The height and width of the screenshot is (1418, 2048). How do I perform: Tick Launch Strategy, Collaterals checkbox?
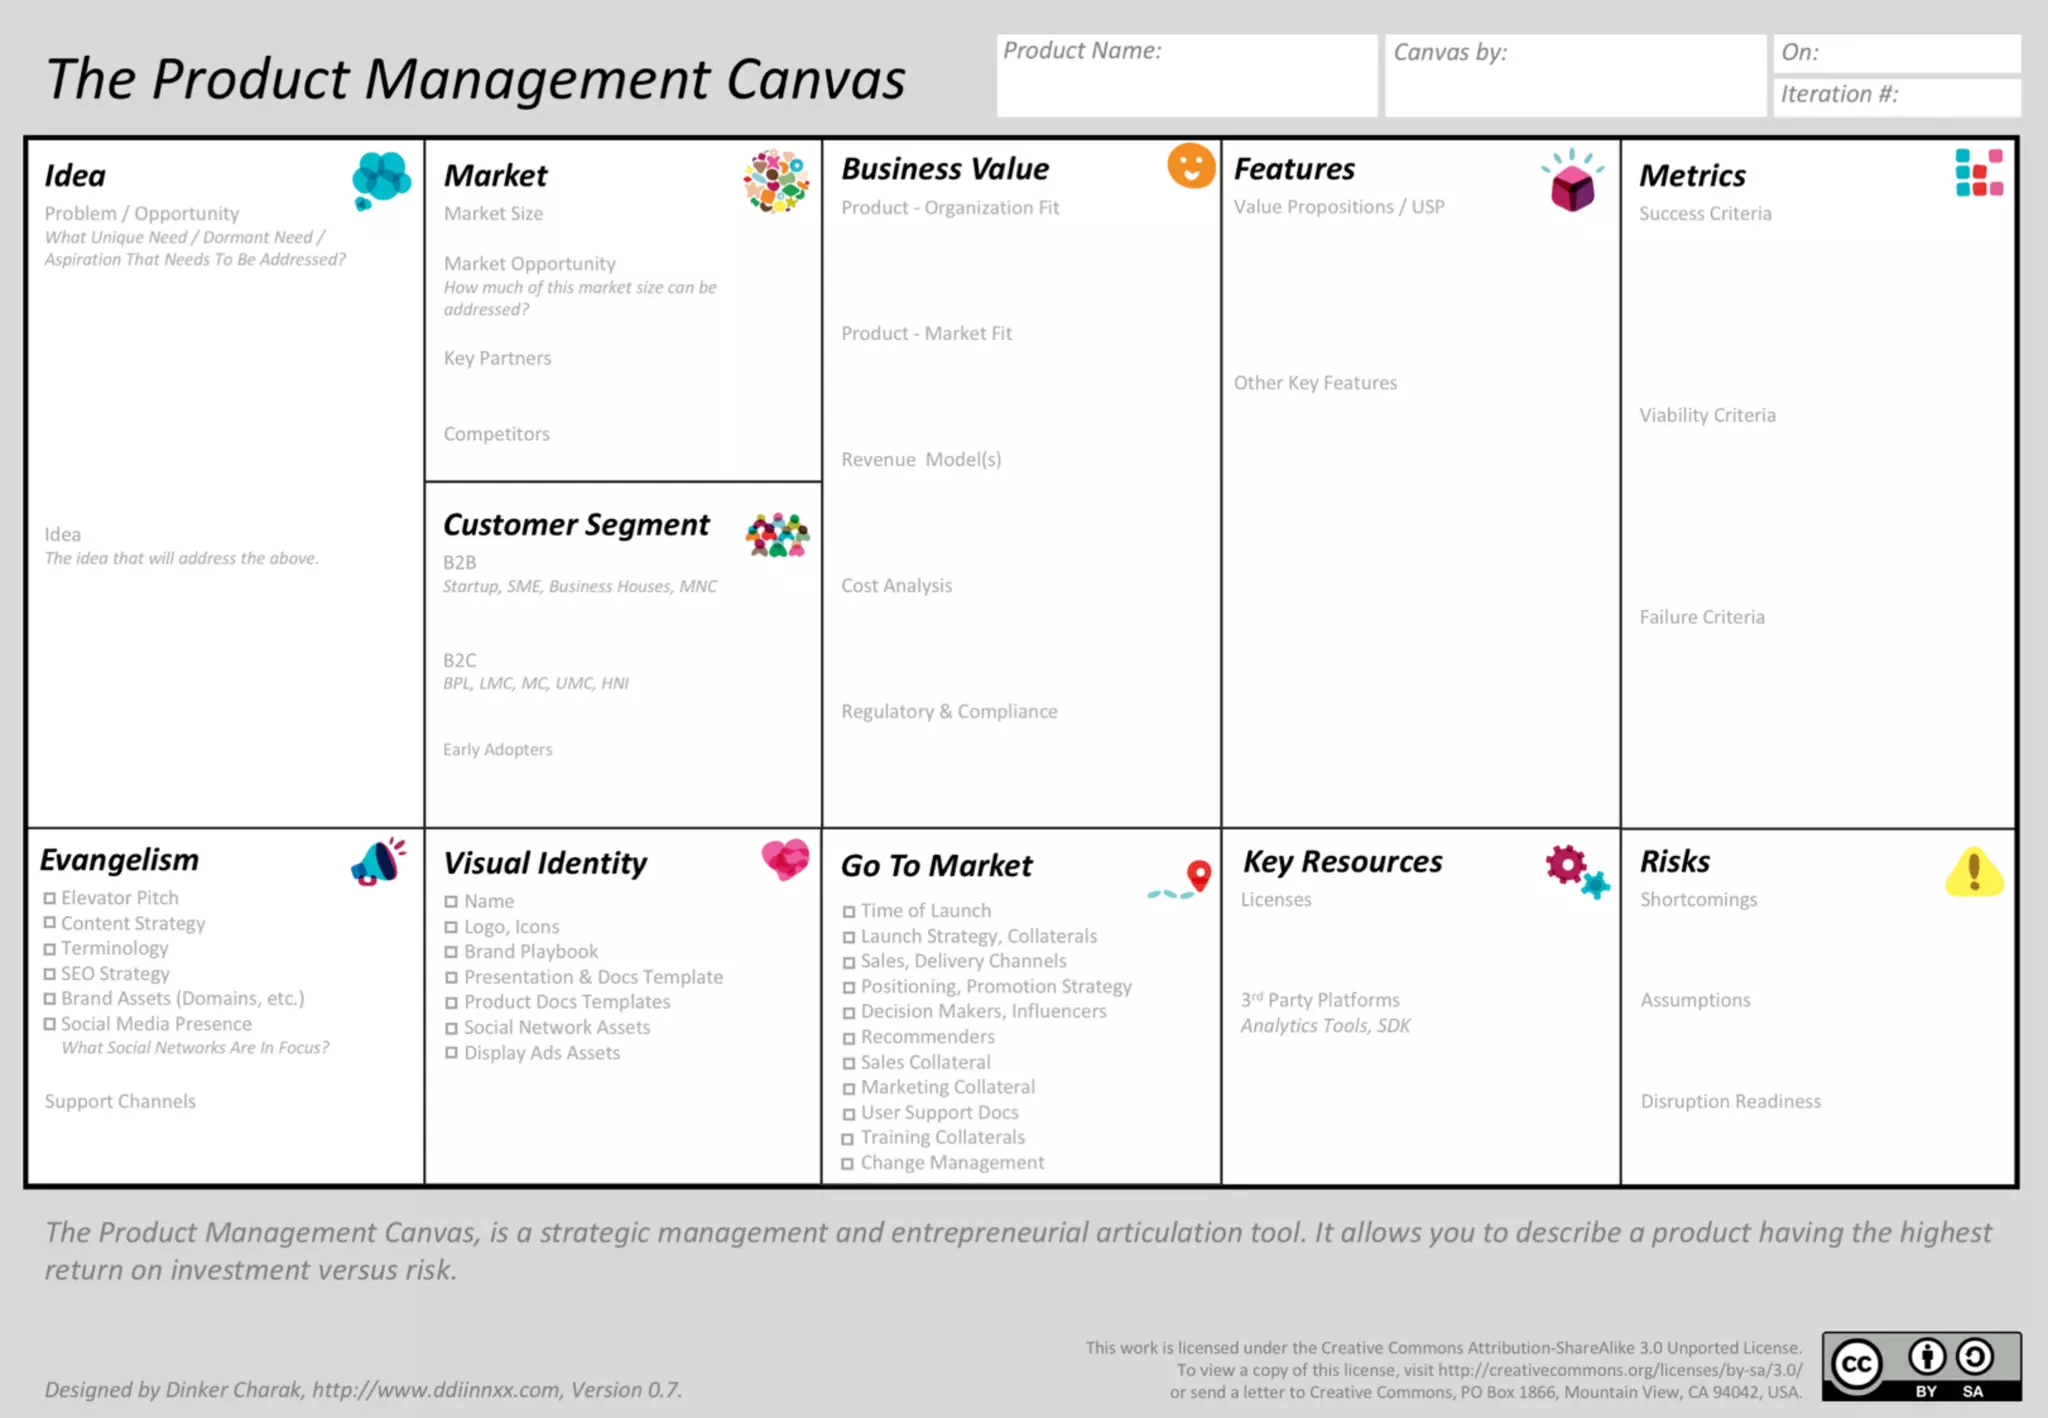[x=848, y=937]
